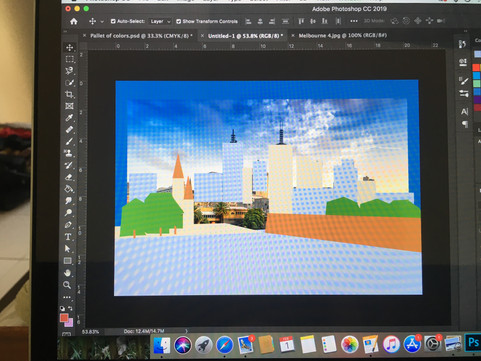Select the Frame tool
The width and height of the screenshot is (481, 361).
(69, 106)
